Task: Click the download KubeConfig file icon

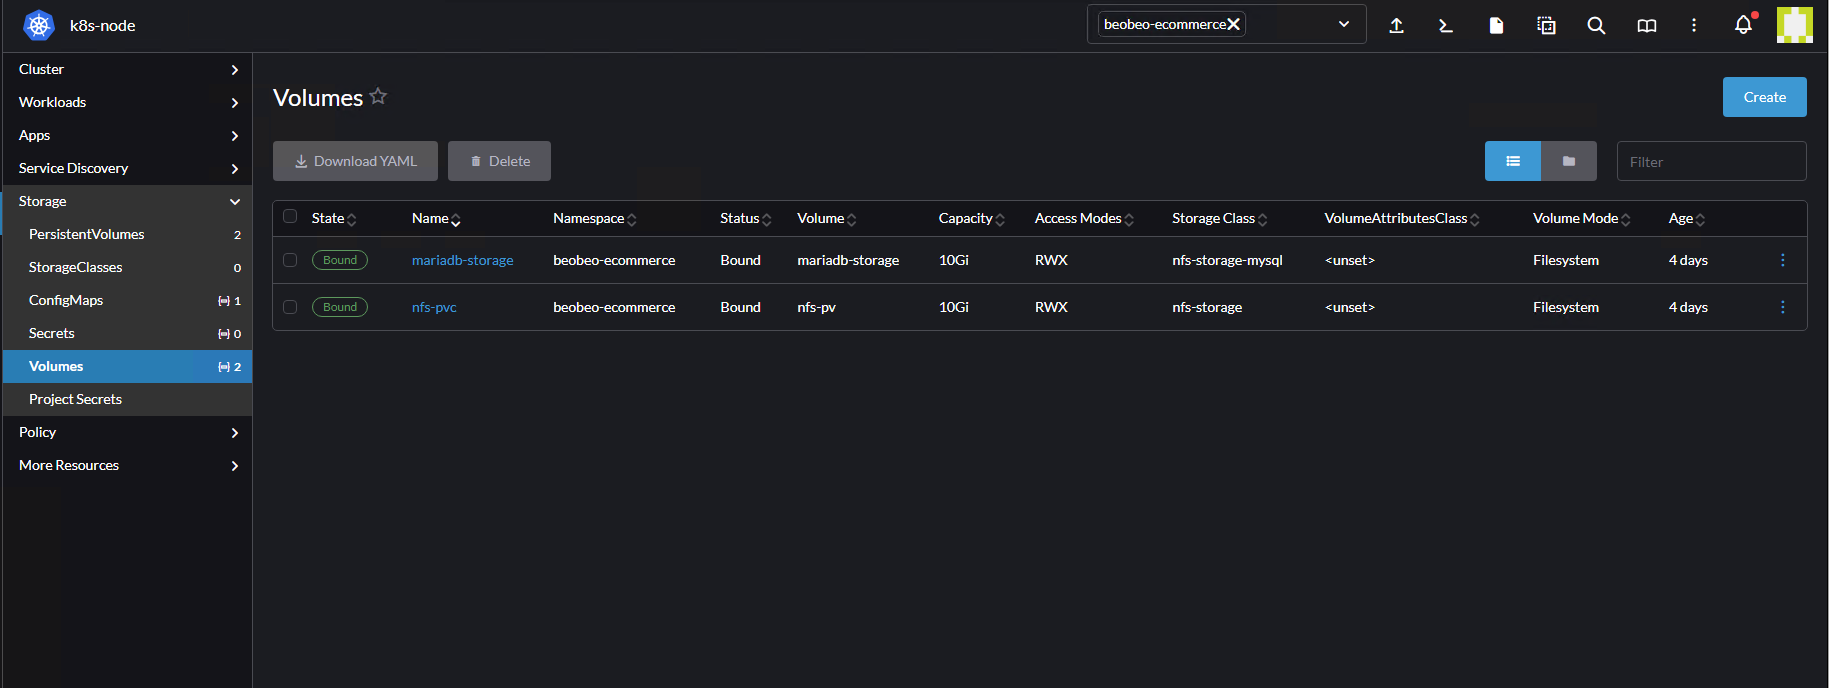Action: pyautogui.click(x=1496, y=26)
